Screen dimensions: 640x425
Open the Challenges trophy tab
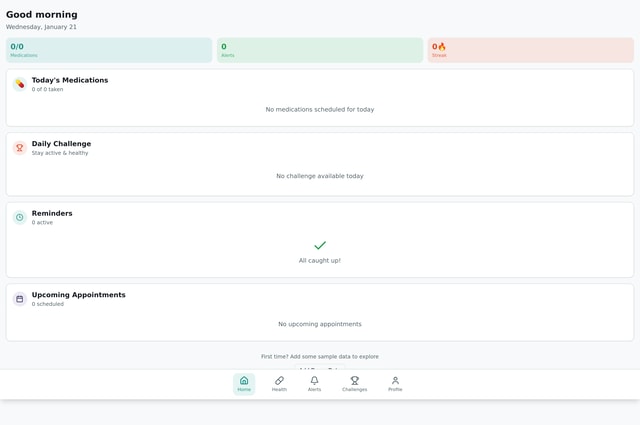tap(354, 384)
